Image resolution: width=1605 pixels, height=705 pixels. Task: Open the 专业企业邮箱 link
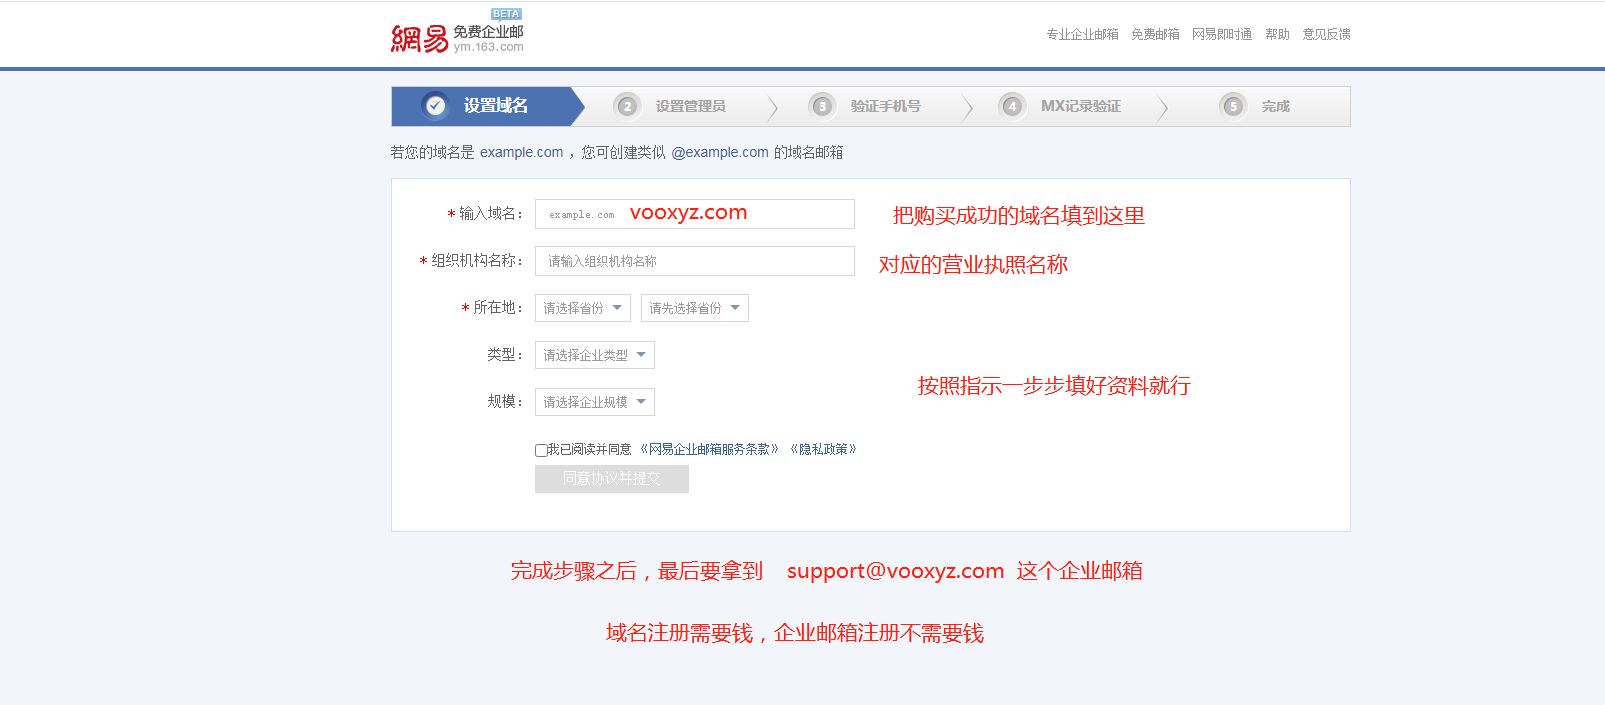point(1082,34)
